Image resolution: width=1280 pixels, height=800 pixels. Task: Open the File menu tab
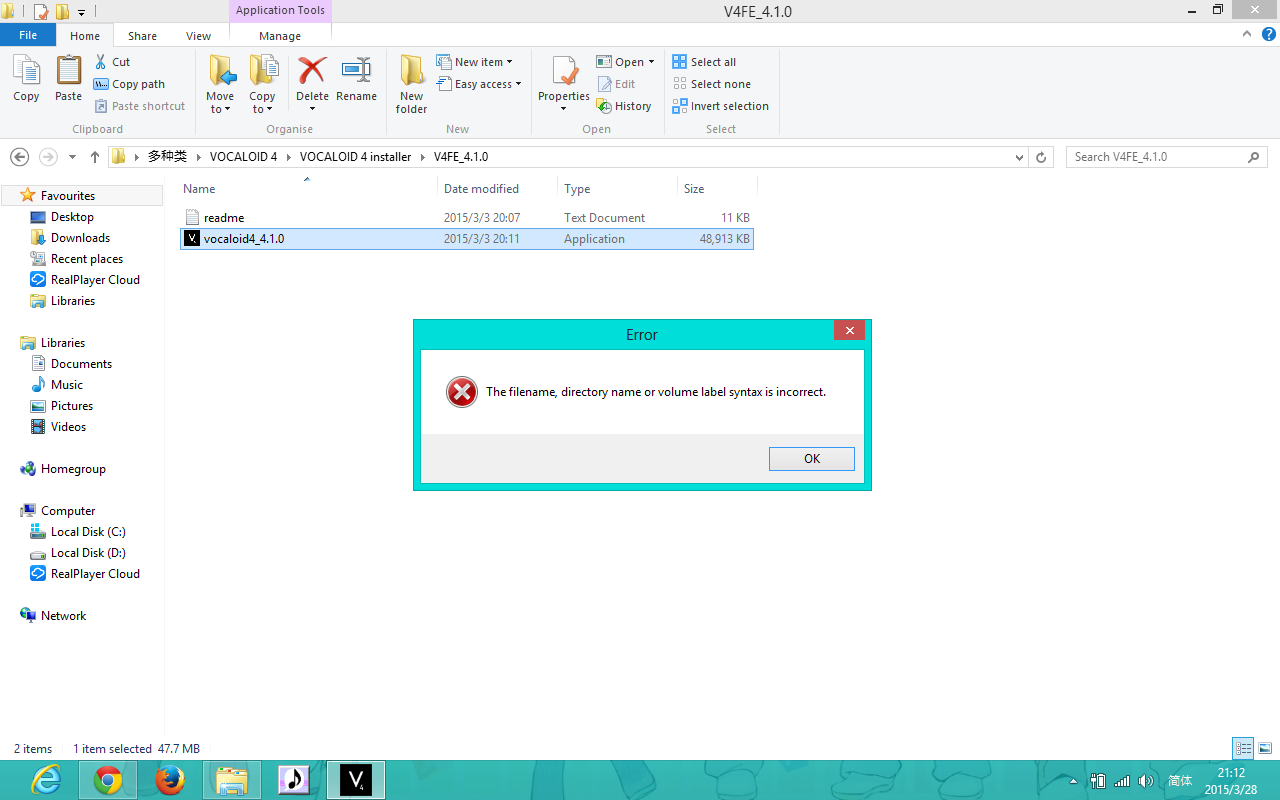click(x=28, y=35)
